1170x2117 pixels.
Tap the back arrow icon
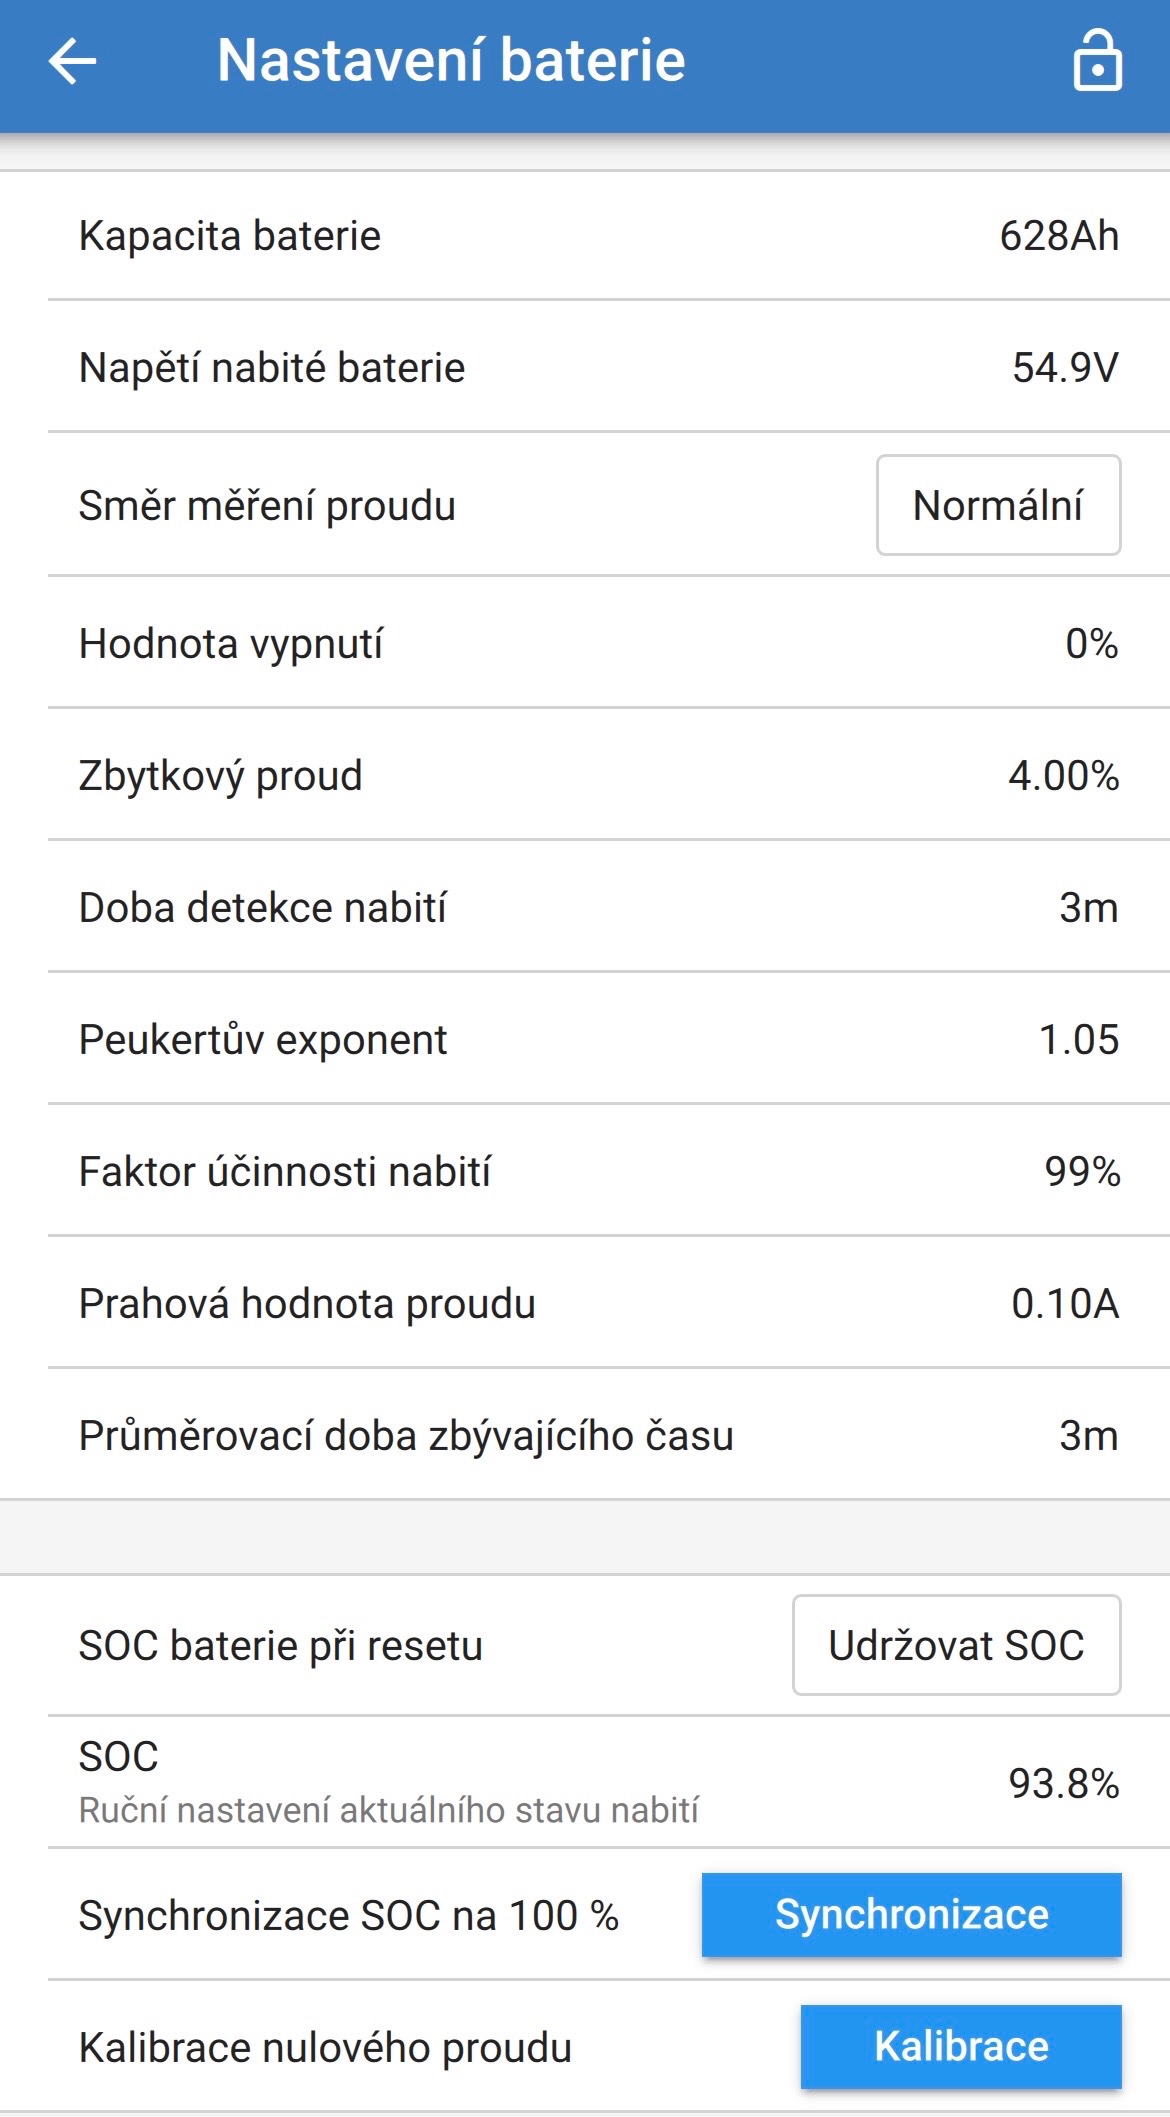73,62
